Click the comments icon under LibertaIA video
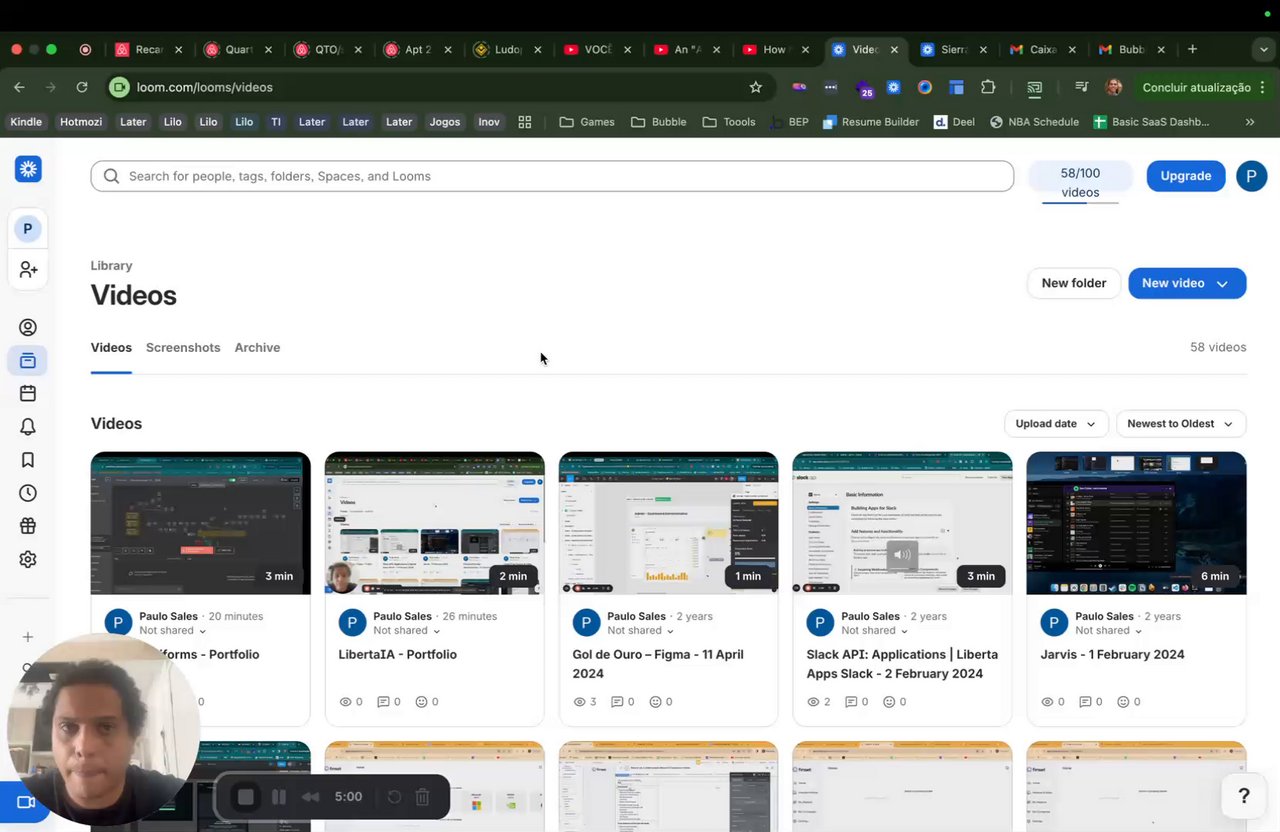Screen dimensions: 1280x832 point(383,702)
